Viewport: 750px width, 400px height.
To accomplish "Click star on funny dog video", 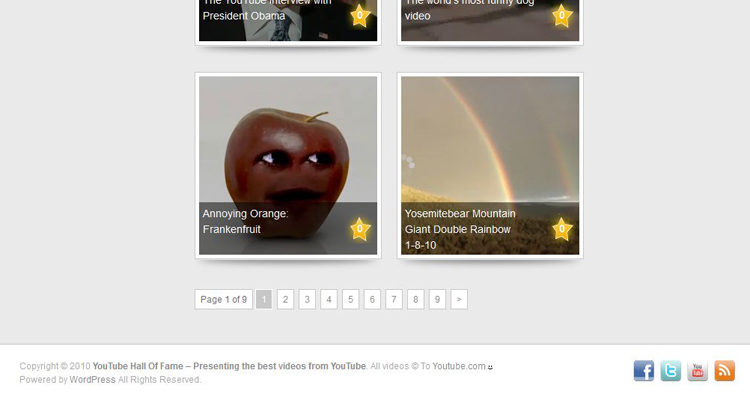I will coord(562,16).
